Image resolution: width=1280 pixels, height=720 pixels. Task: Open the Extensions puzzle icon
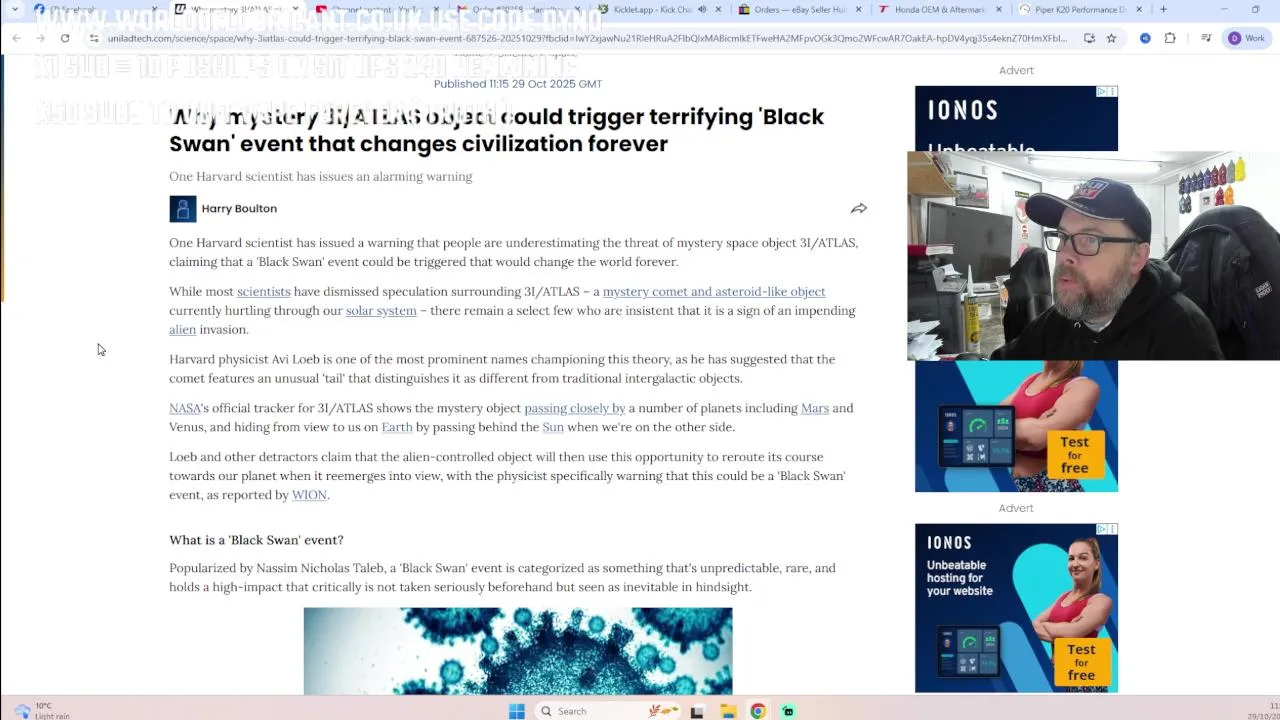click(x=1170, y=38)
